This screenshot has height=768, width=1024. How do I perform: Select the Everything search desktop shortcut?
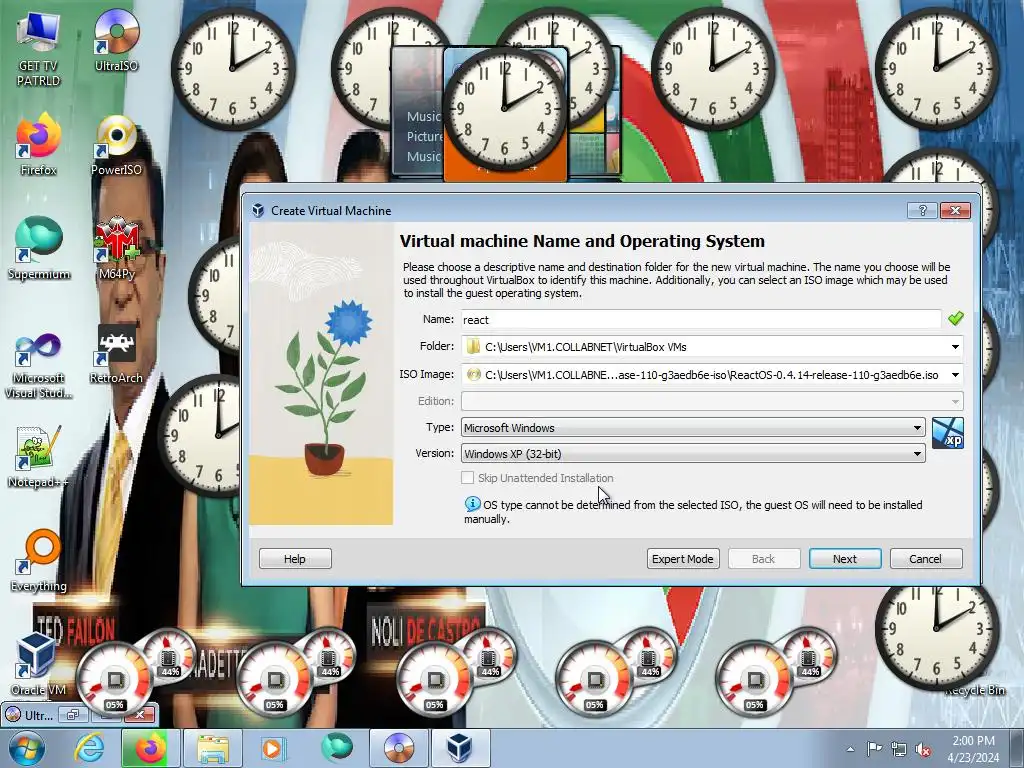pyautogui.click(x=39, y=560)
